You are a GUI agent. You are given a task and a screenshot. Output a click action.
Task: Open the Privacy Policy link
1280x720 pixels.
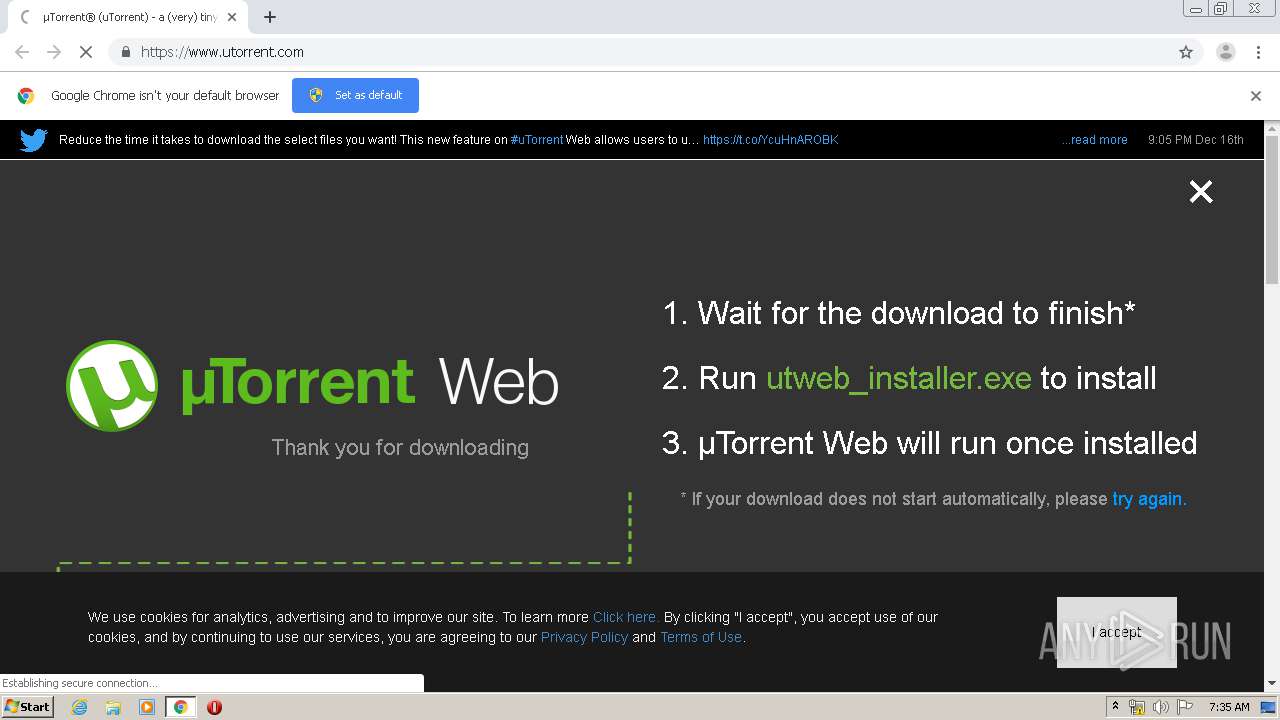tap(584, 637)
